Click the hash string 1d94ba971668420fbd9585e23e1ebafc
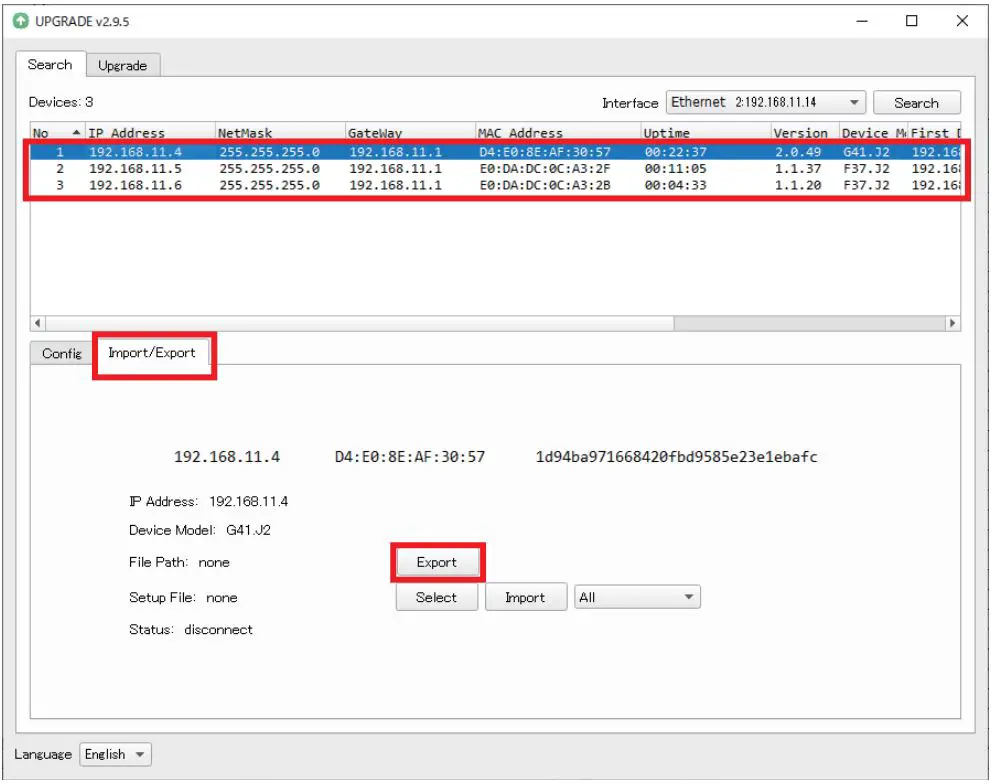 pyautogui.click(x=676, y=456)
